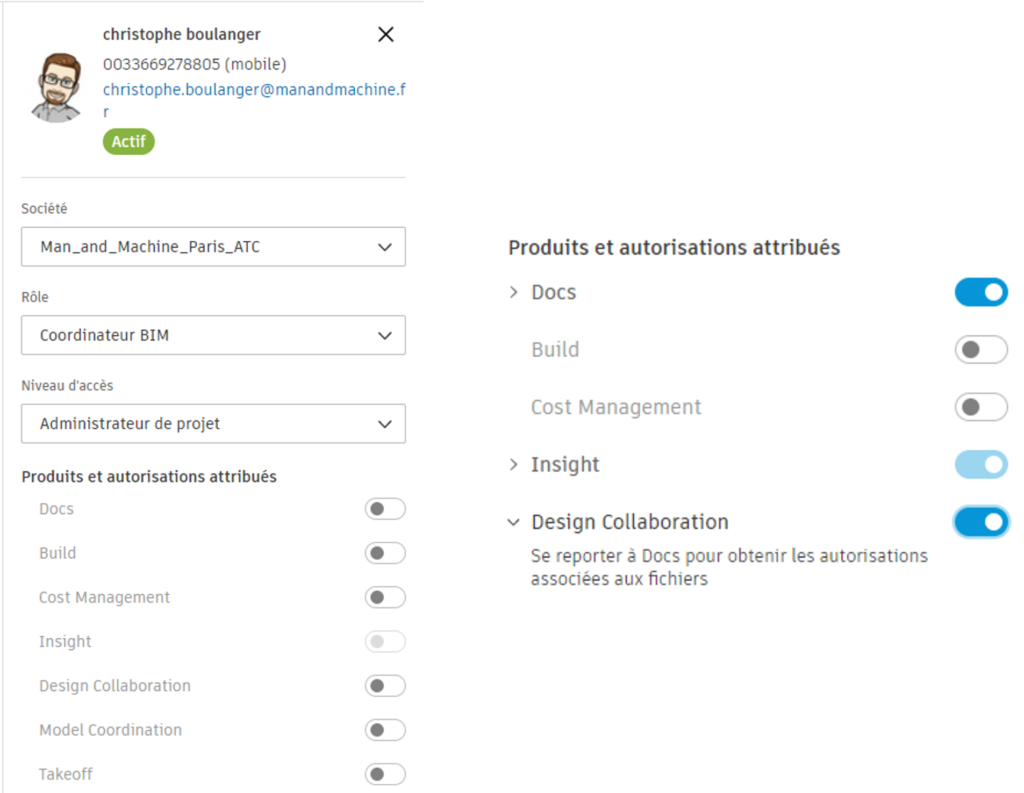The width and height of the screenshot is (1024, 793).
Task: Collapse the Design Collaboration section chevron
Action: (x=514, y=522)
